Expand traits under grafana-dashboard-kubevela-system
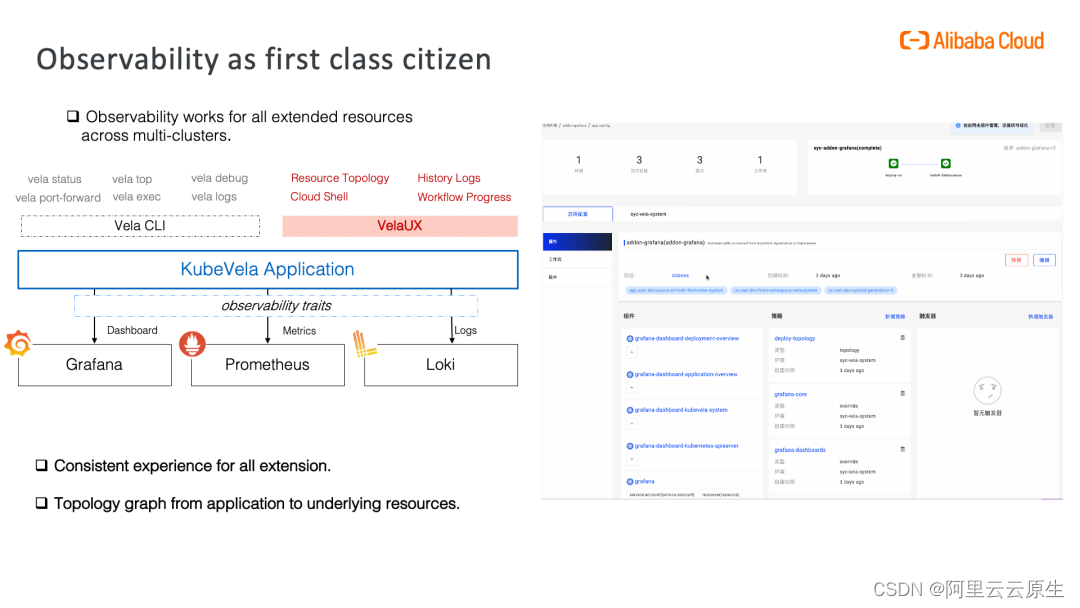This screenshot has height=608, width=1080. coord(632,423)
